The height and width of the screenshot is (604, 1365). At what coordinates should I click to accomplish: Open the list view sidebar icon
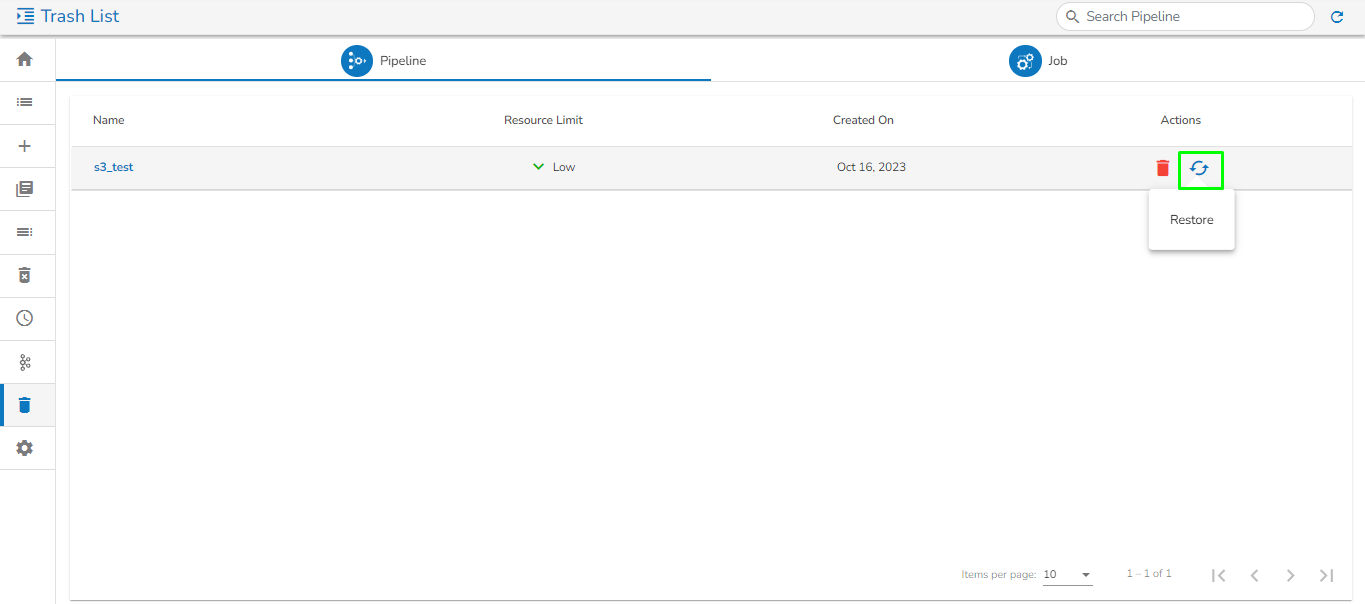pyautogui.click(x=25, y=102)
